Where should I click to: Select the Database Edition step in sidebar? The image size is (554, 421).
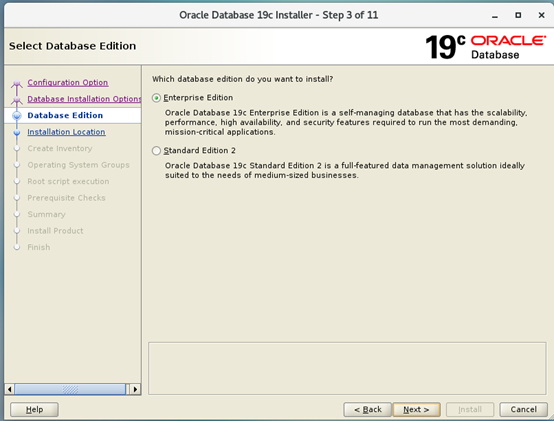tap(65, 115)
